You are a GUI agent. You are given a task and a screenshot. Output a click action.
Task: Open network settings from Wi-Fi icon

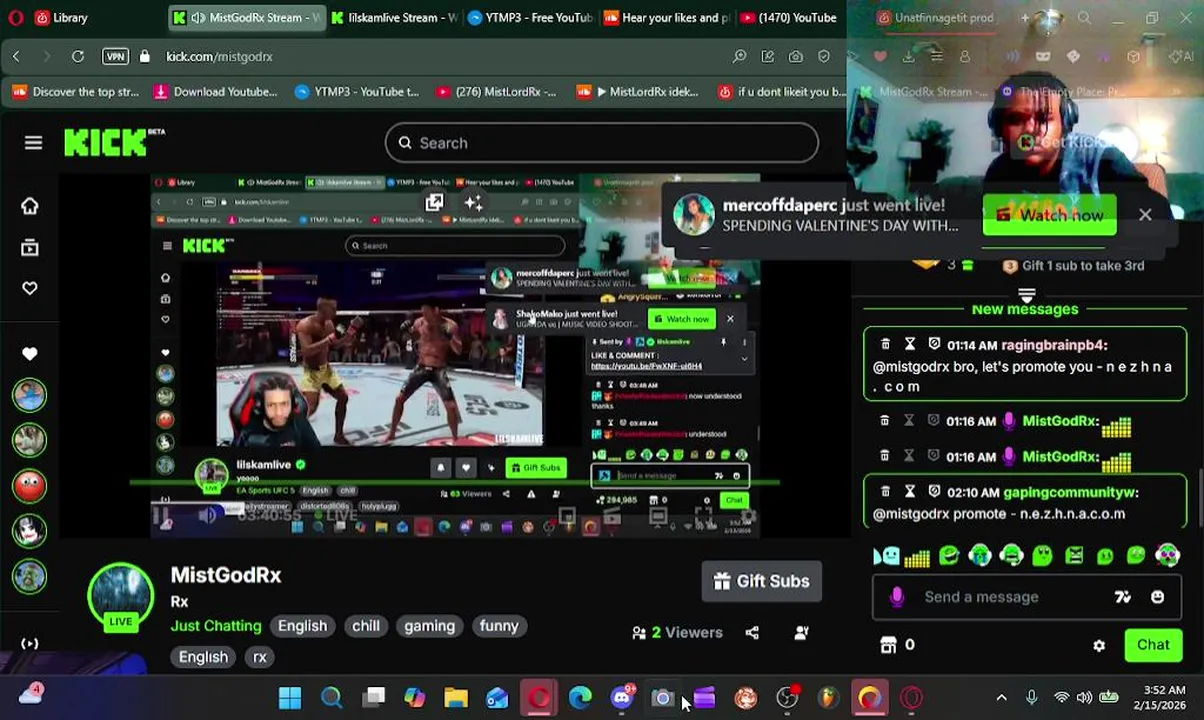(x=1061, y=697)
